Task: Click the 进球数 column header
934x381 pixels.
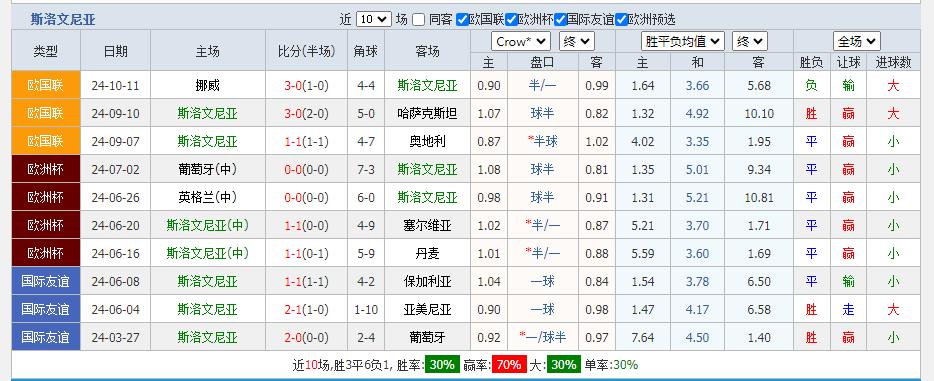Action: click(x=893, y=62)
